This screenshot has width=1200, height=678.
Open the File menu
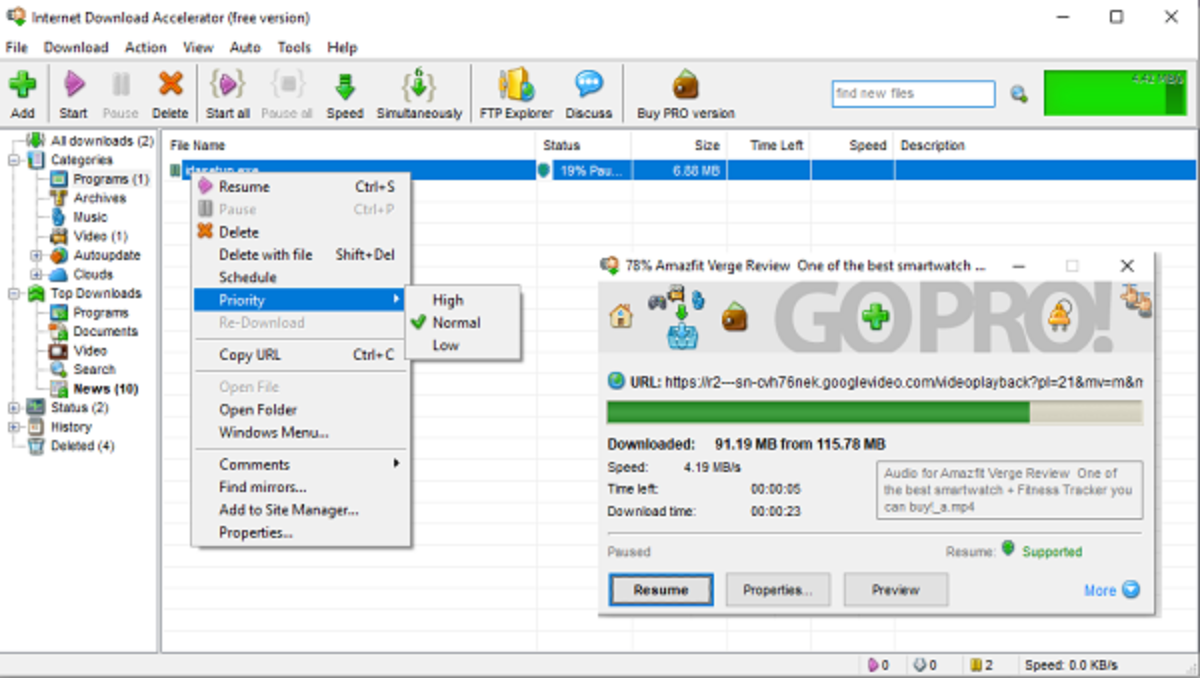17,47
